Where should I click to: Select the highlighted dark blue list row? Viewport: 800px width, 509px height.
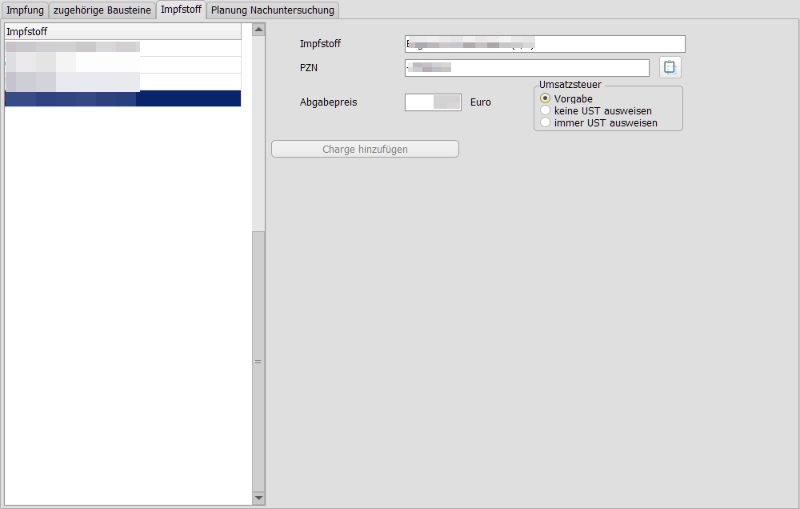click(x=122, y=99)
